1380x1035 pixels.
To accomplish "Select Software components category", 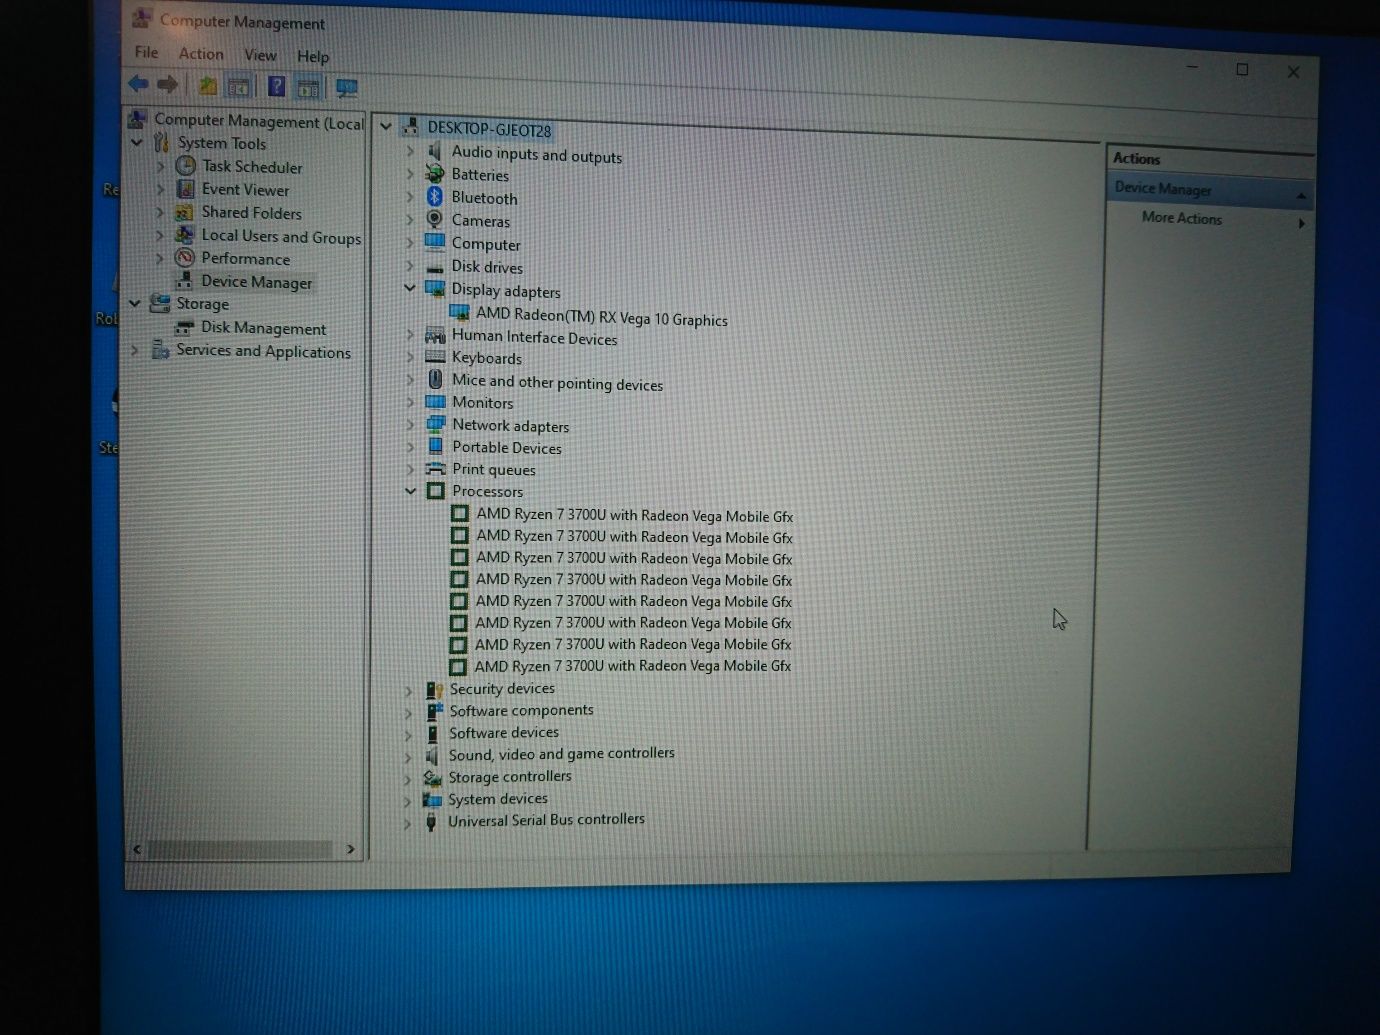I will pyautogui.click(x=521, y=710).
